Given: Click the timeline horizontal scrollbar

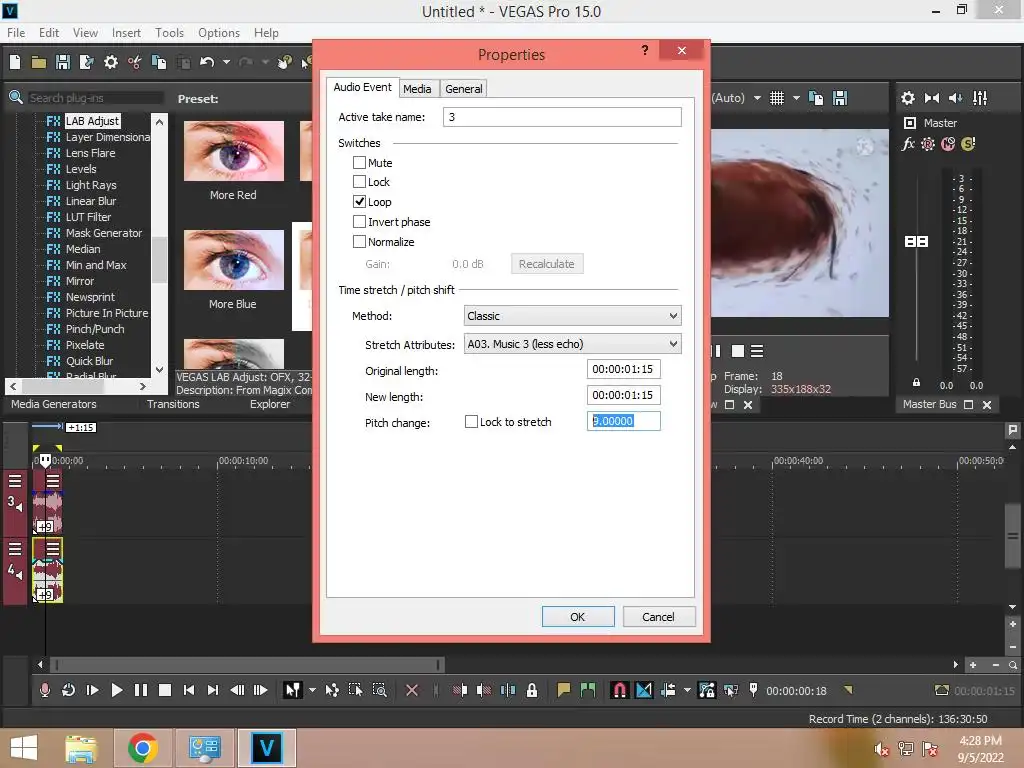Looking at the screenshot, I should tap(247, 665).
